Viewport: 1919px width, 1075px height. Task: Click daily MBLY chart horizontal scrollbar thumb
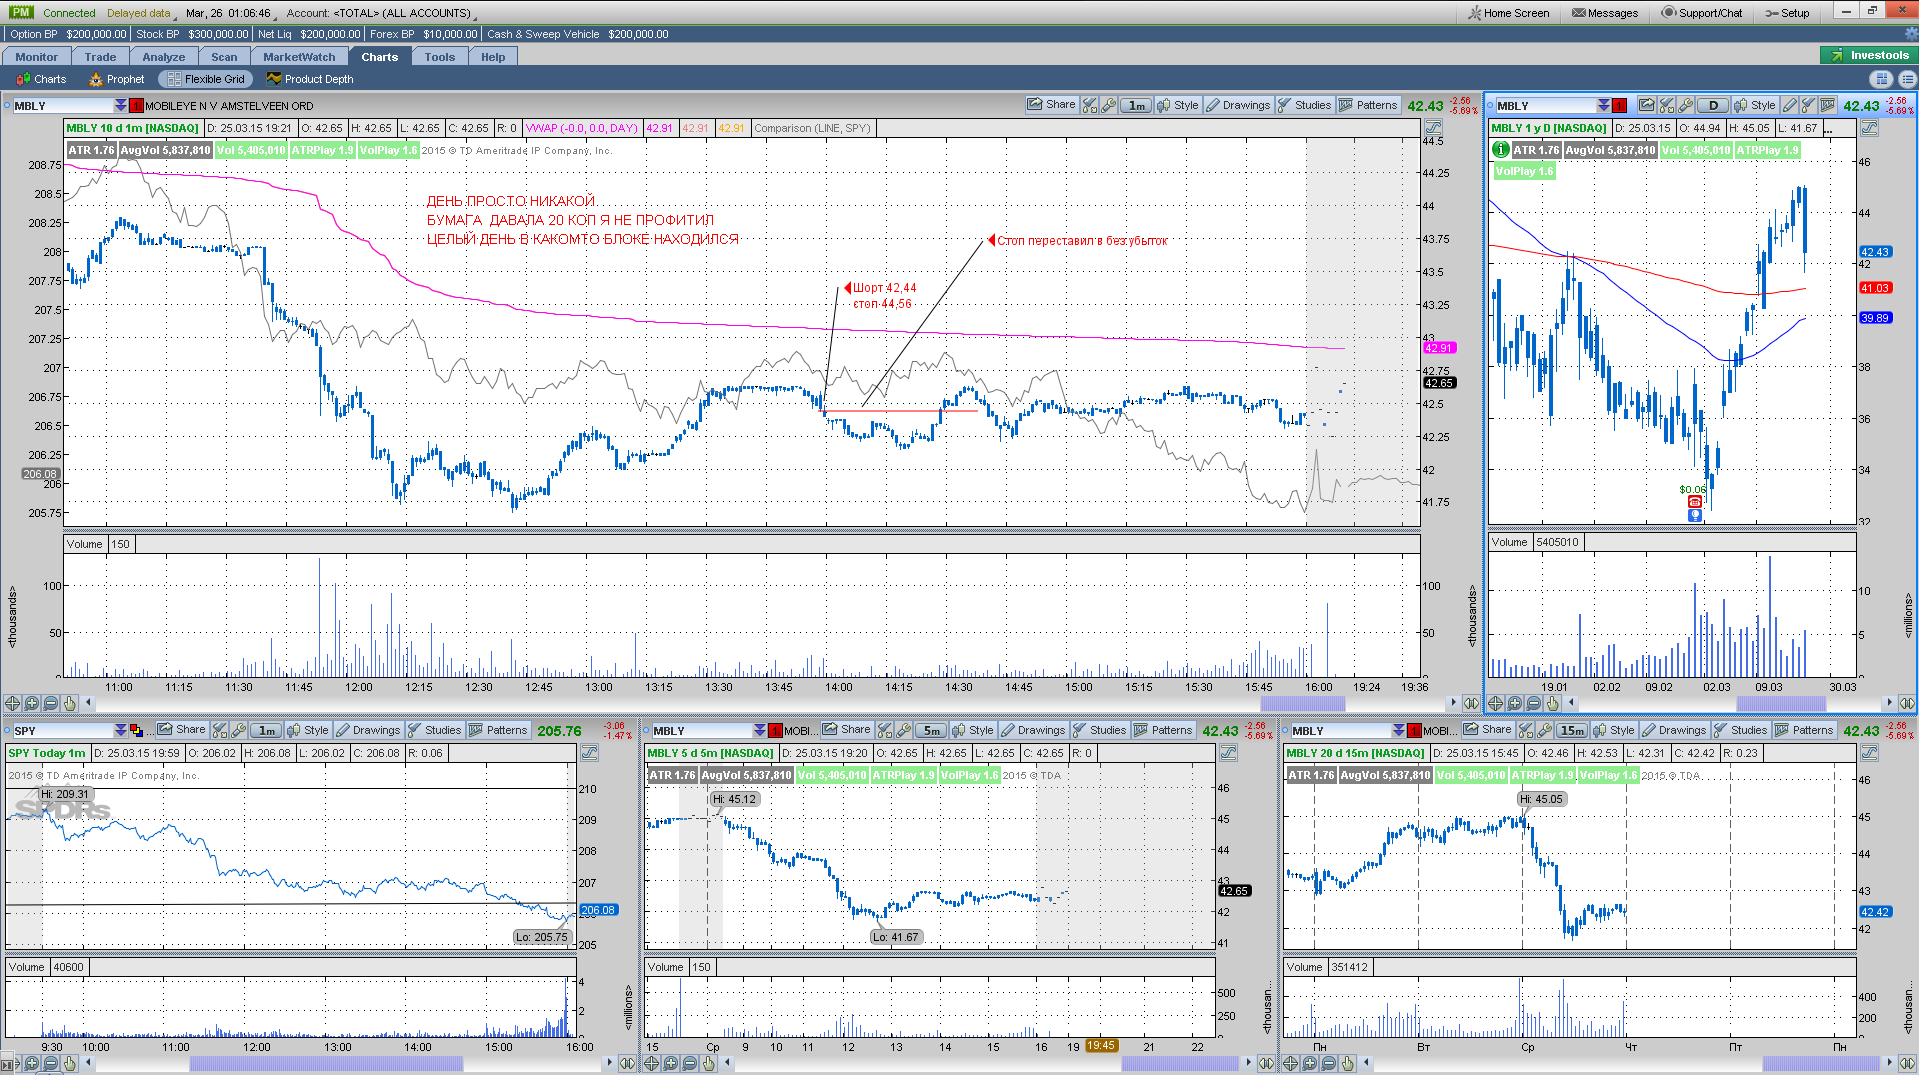[x=1782, y=703]
